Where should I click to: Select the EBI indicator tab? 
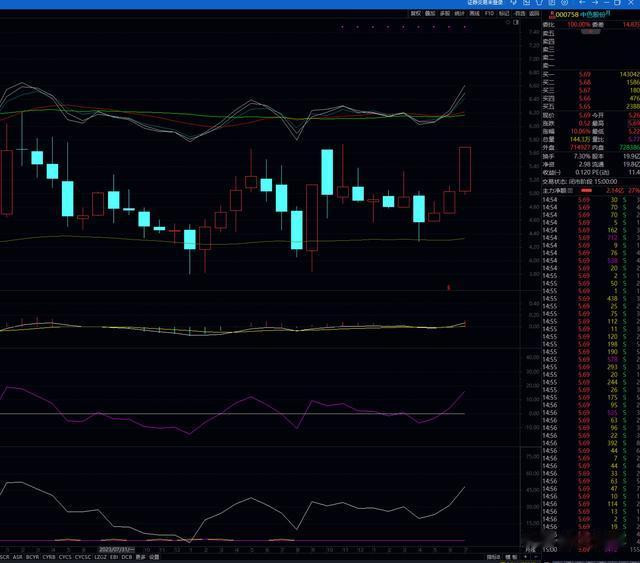pos(114,557)
